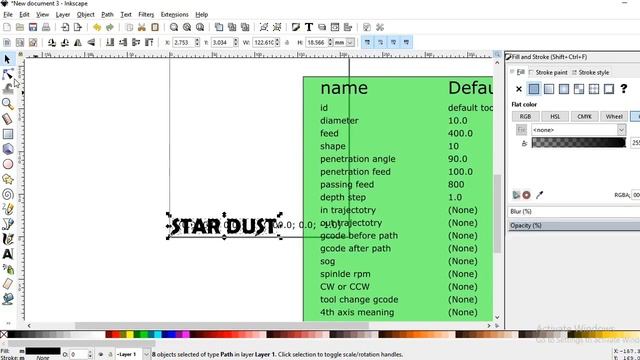Increment the Height value stepper
This screenshot has height=360, width=640.
(330, 40)
